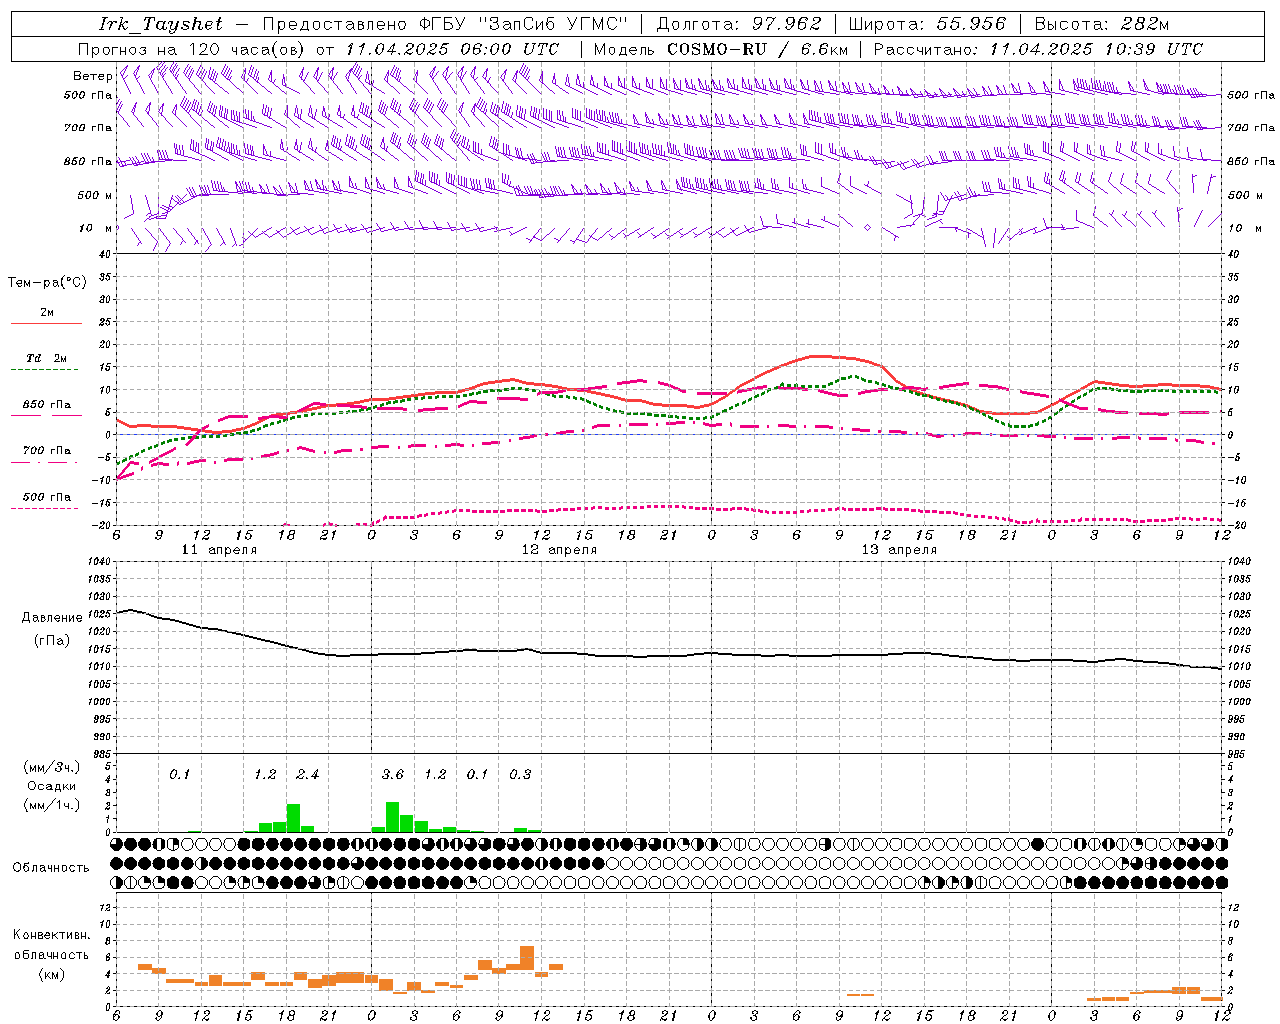Screen dimensions: 1280x1024
Task: Click the station name Irk_Tayshet in the header
Action: 161,24
